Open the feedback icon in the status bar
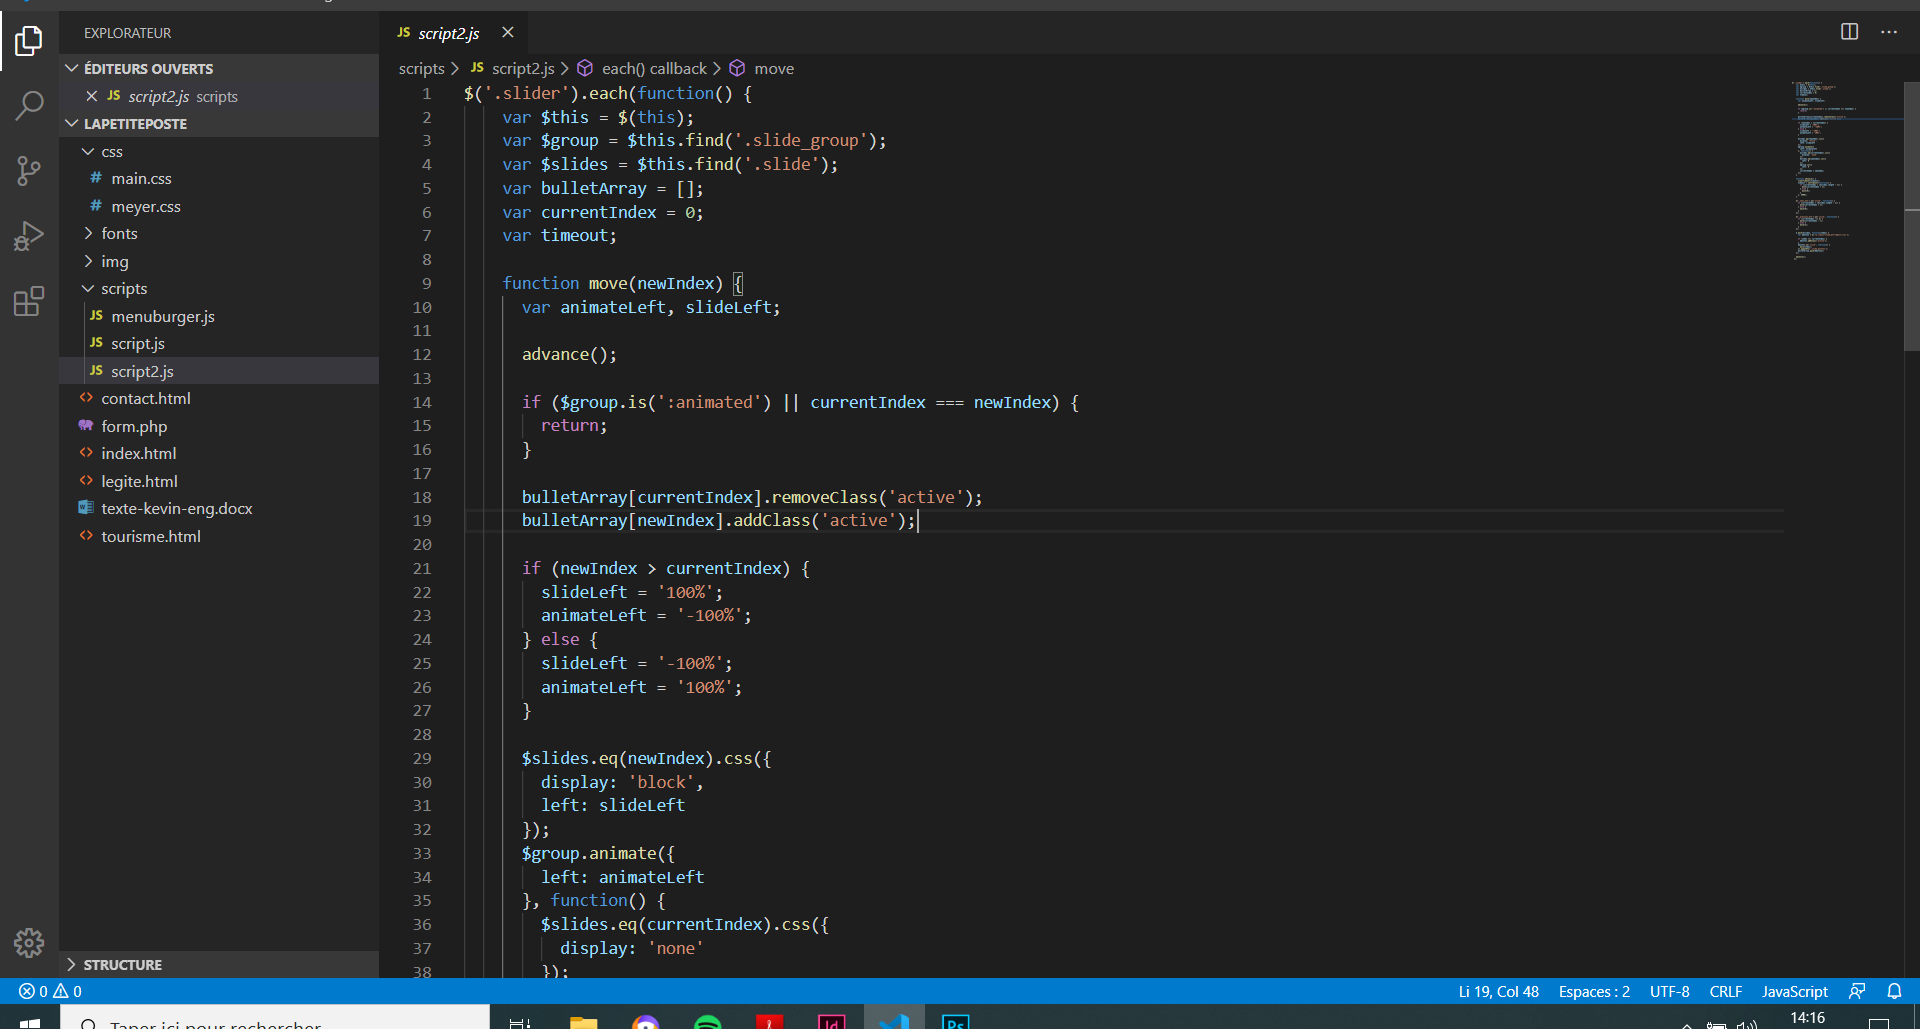 (1859, 991)
